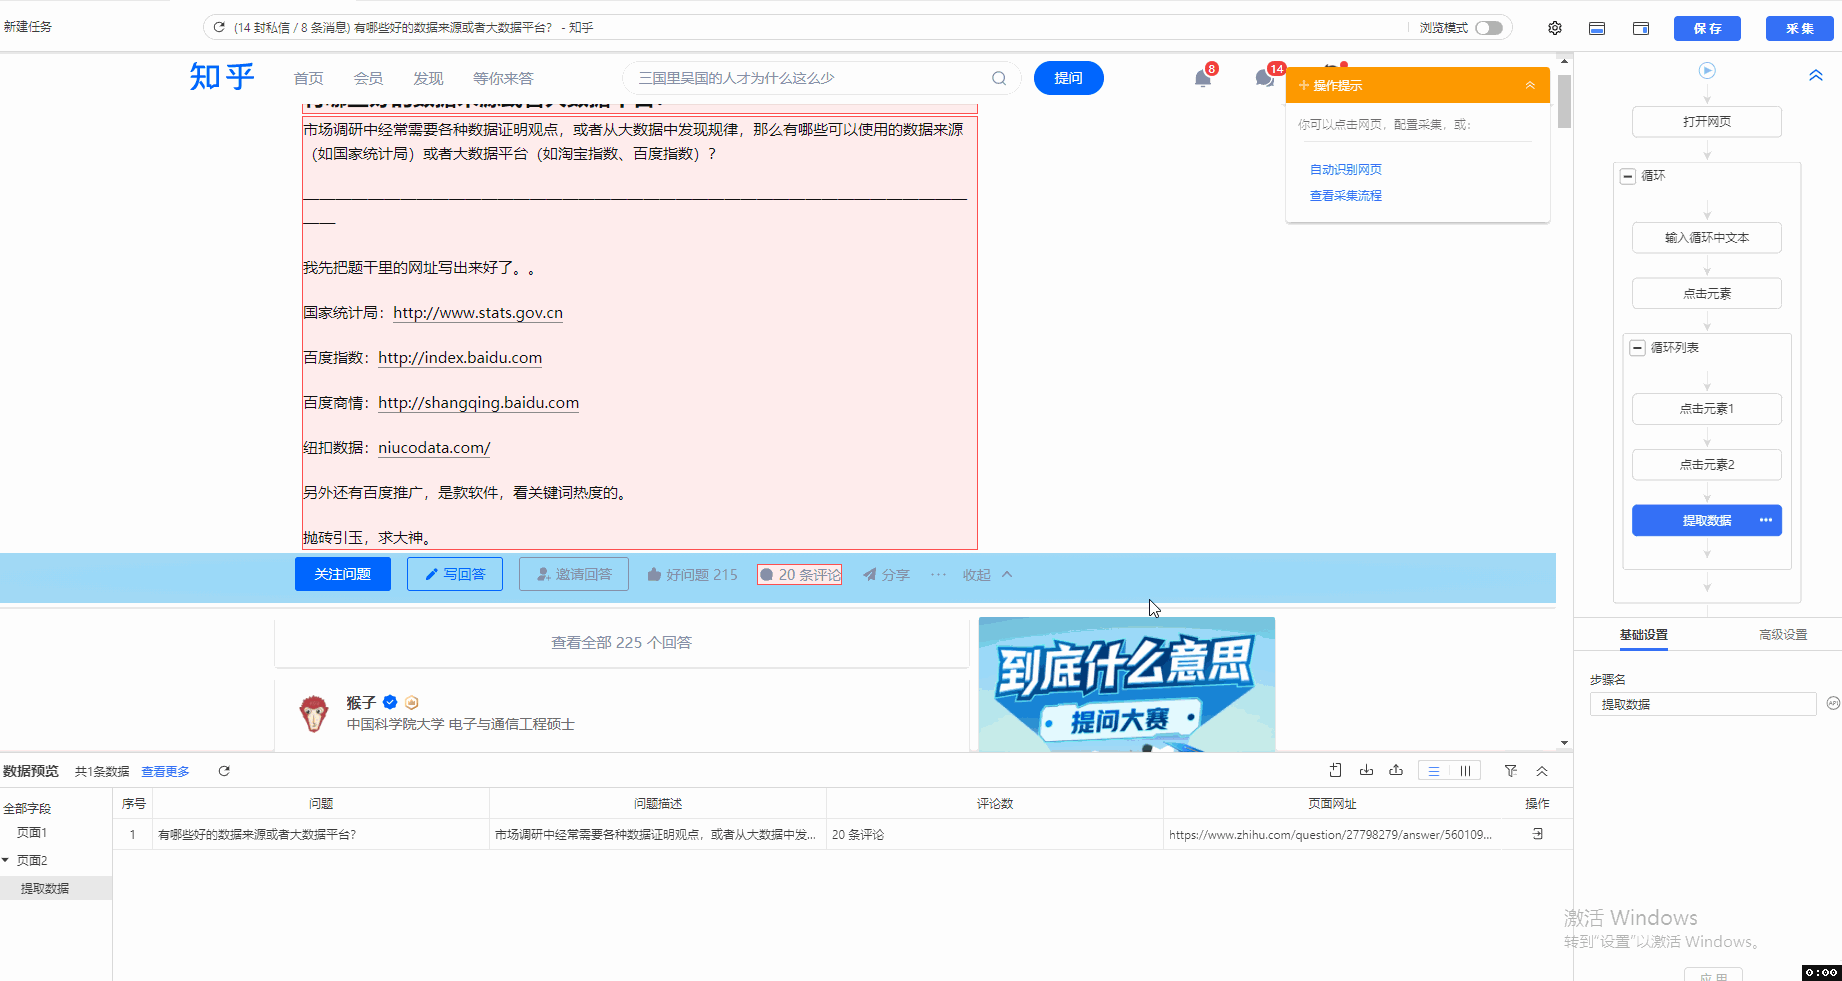The width and height of the screenshot is (1842, 981).
Task: Collapse the 循环 loop box with minus icon
Action: pos(1627,176)
